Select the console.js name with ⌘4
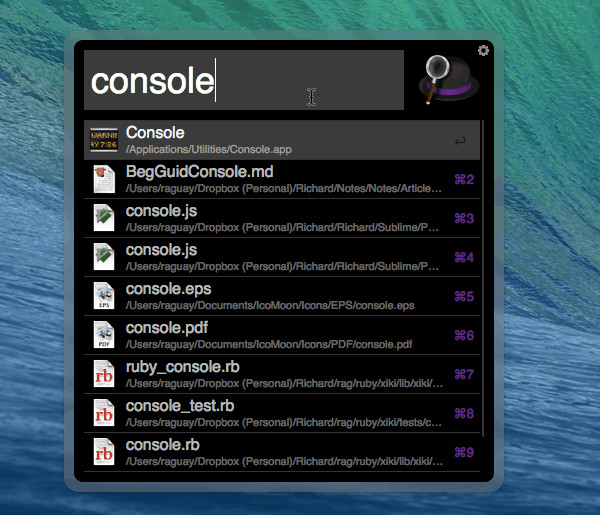The height and width of the screenshot is (515, 600). 161,250
